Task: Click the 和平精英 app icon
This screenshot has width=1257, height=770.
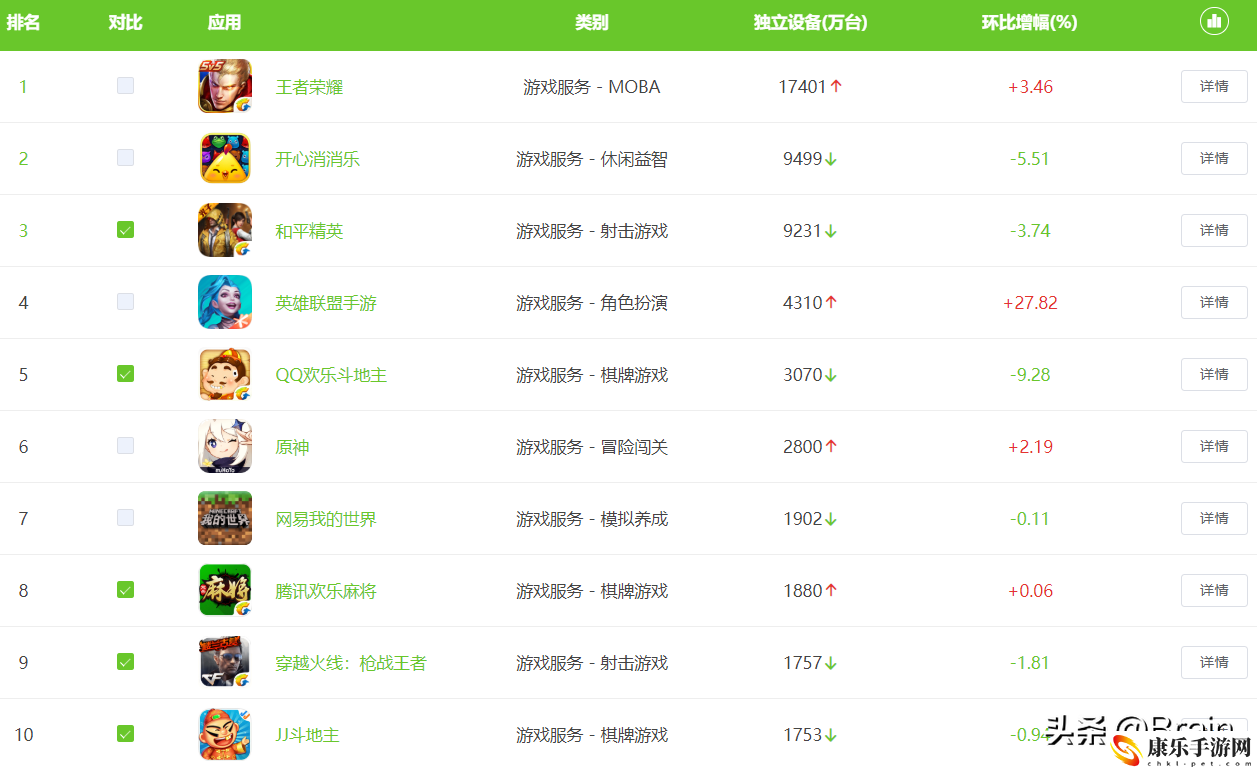Action: 225,230
